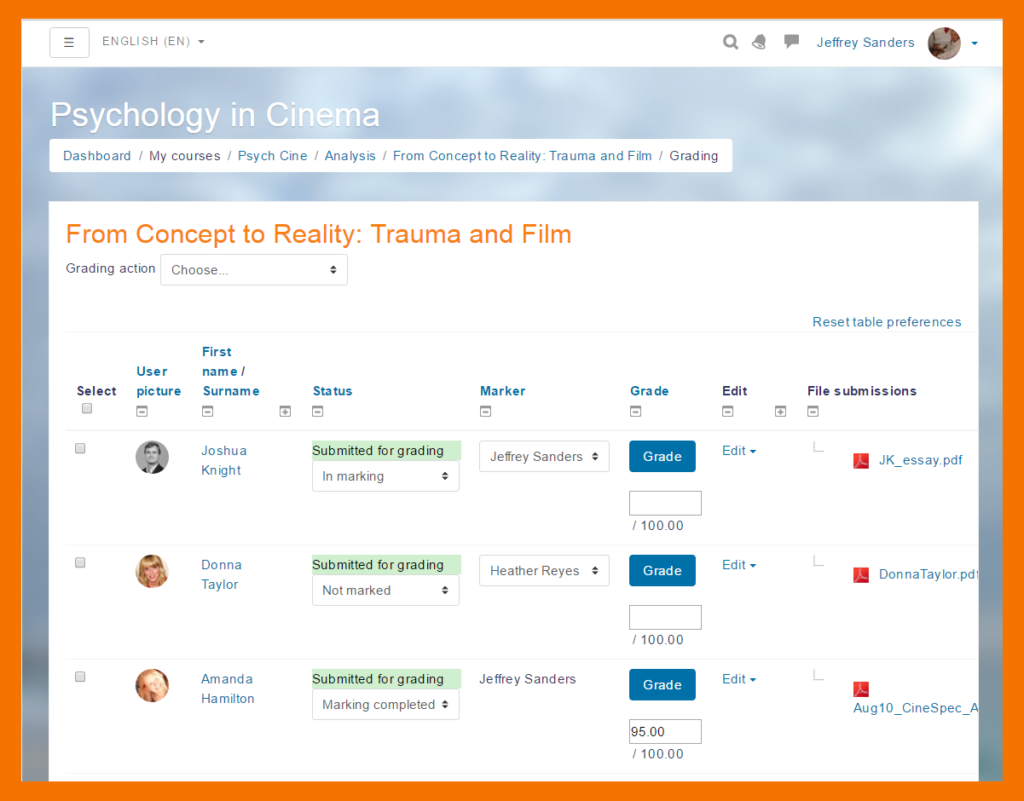Open the search magnifier icon
Viewport: 1024px width, 801px height.
coord(730,41)
